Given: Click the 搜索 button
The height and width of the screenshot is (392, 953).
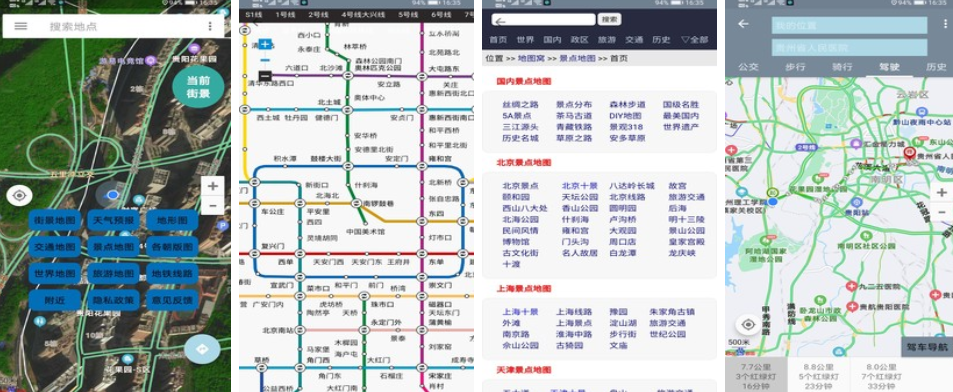Looking at the screenshot, I should tap(609, 19).
